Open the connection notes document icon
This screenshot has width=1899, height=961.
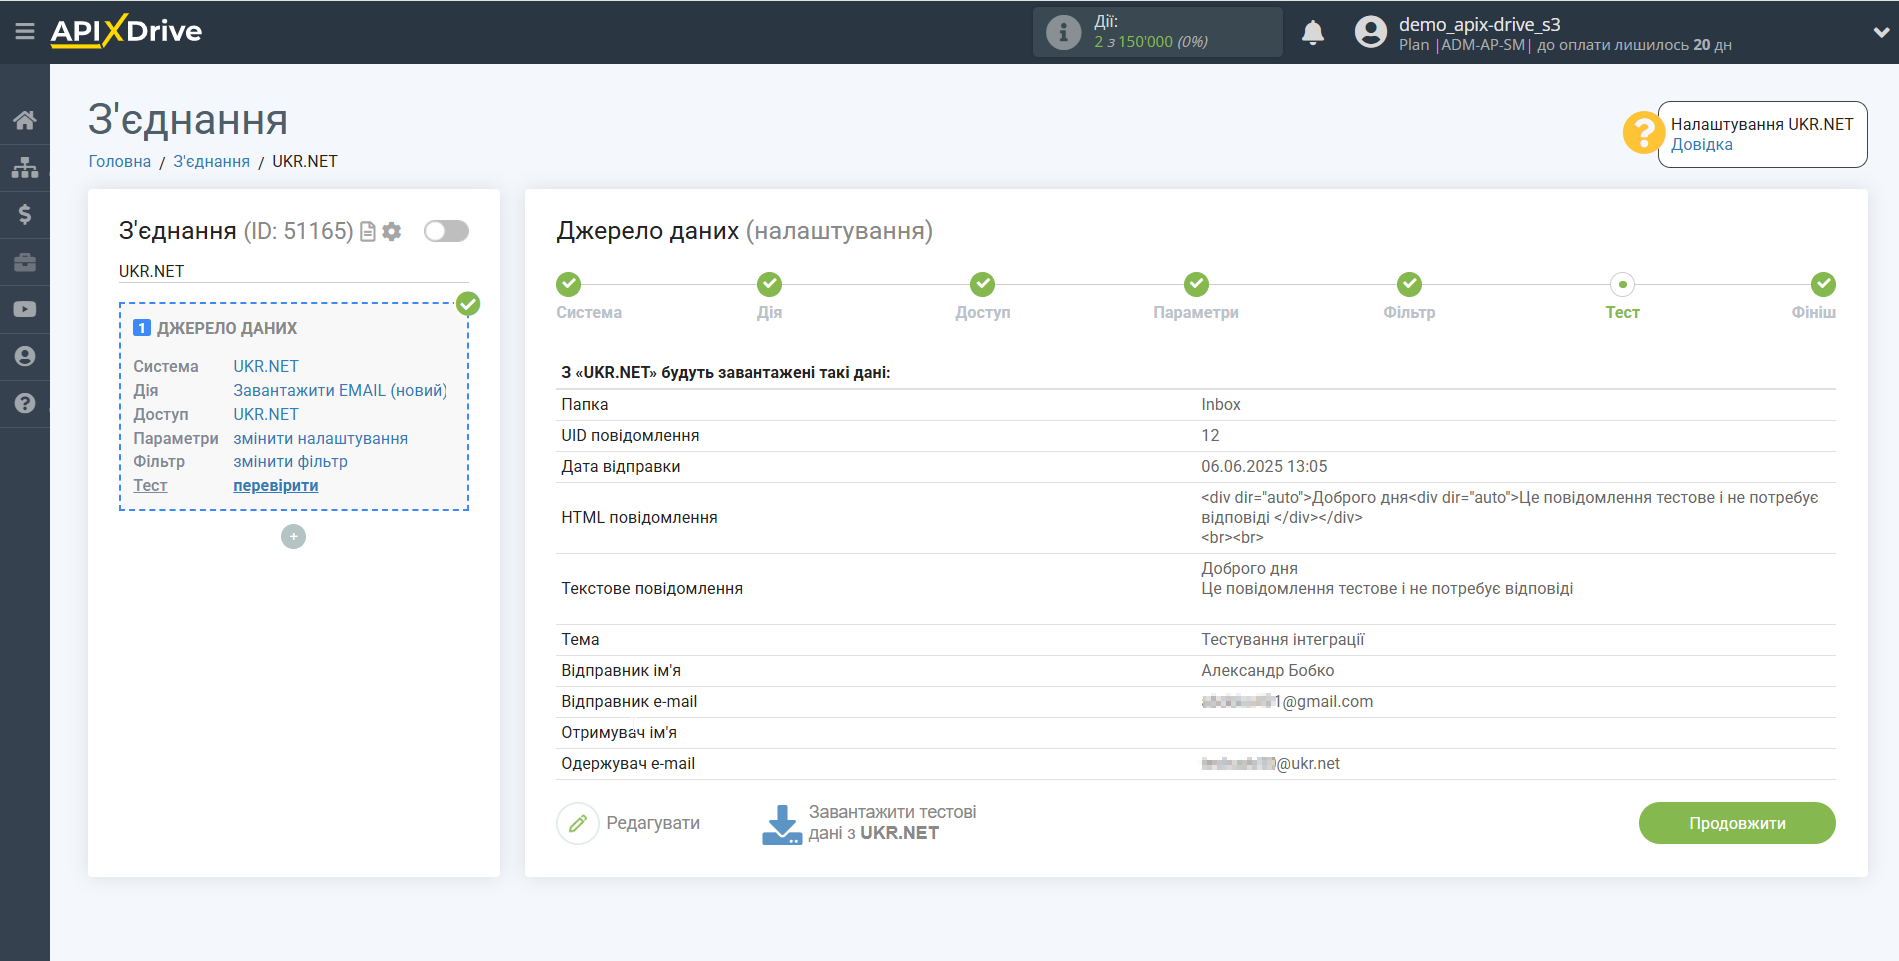(x=368, y=231)
